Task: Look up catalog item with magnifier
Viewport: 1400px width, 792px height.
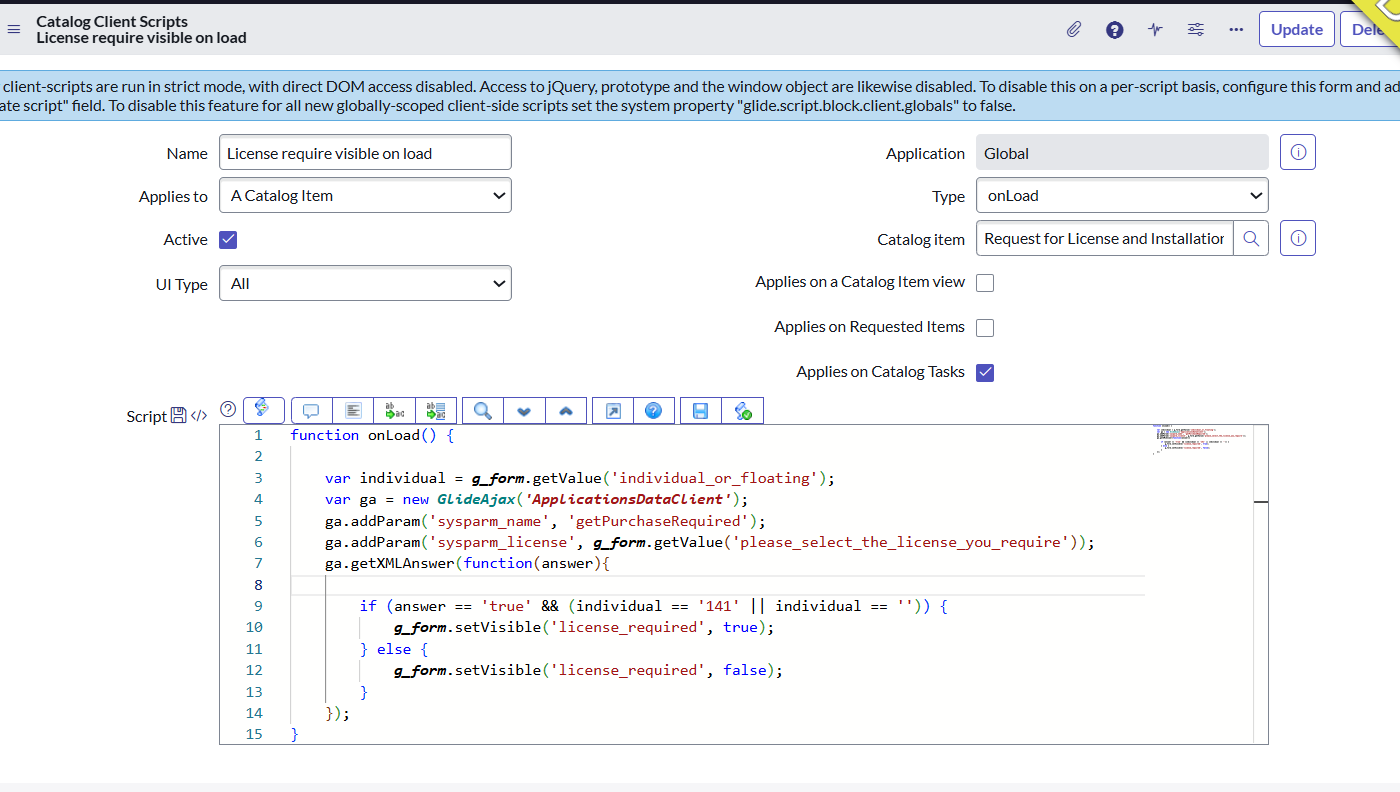Action: tap(1251, 239)
